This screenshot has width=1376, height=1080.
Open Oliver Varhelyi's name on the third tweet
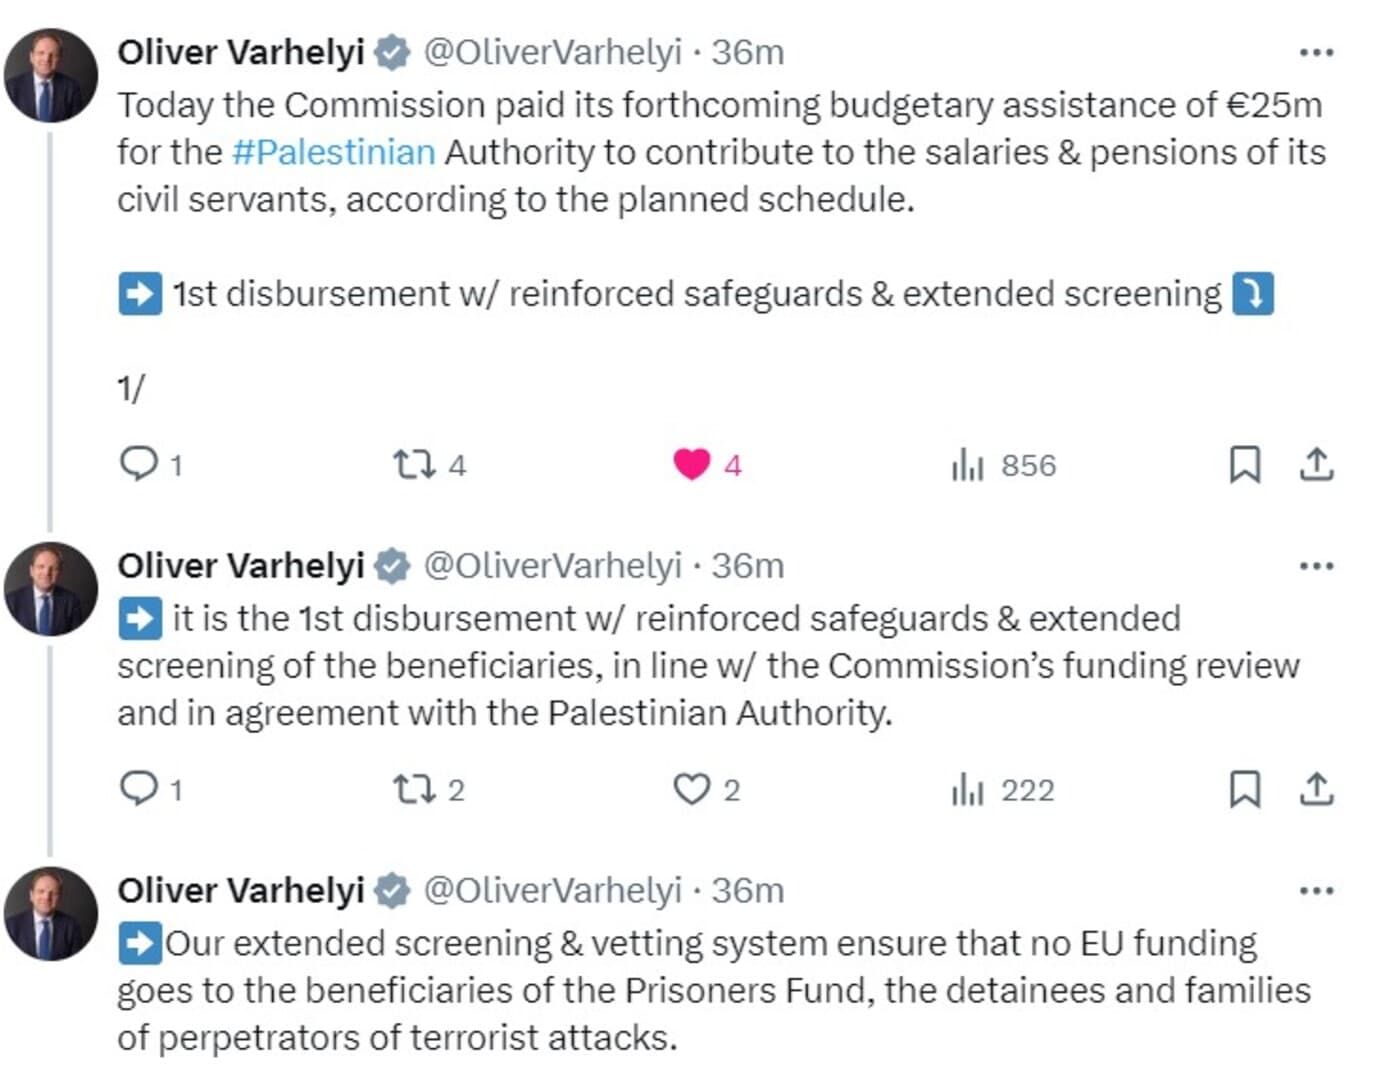[x=241, y=890]
